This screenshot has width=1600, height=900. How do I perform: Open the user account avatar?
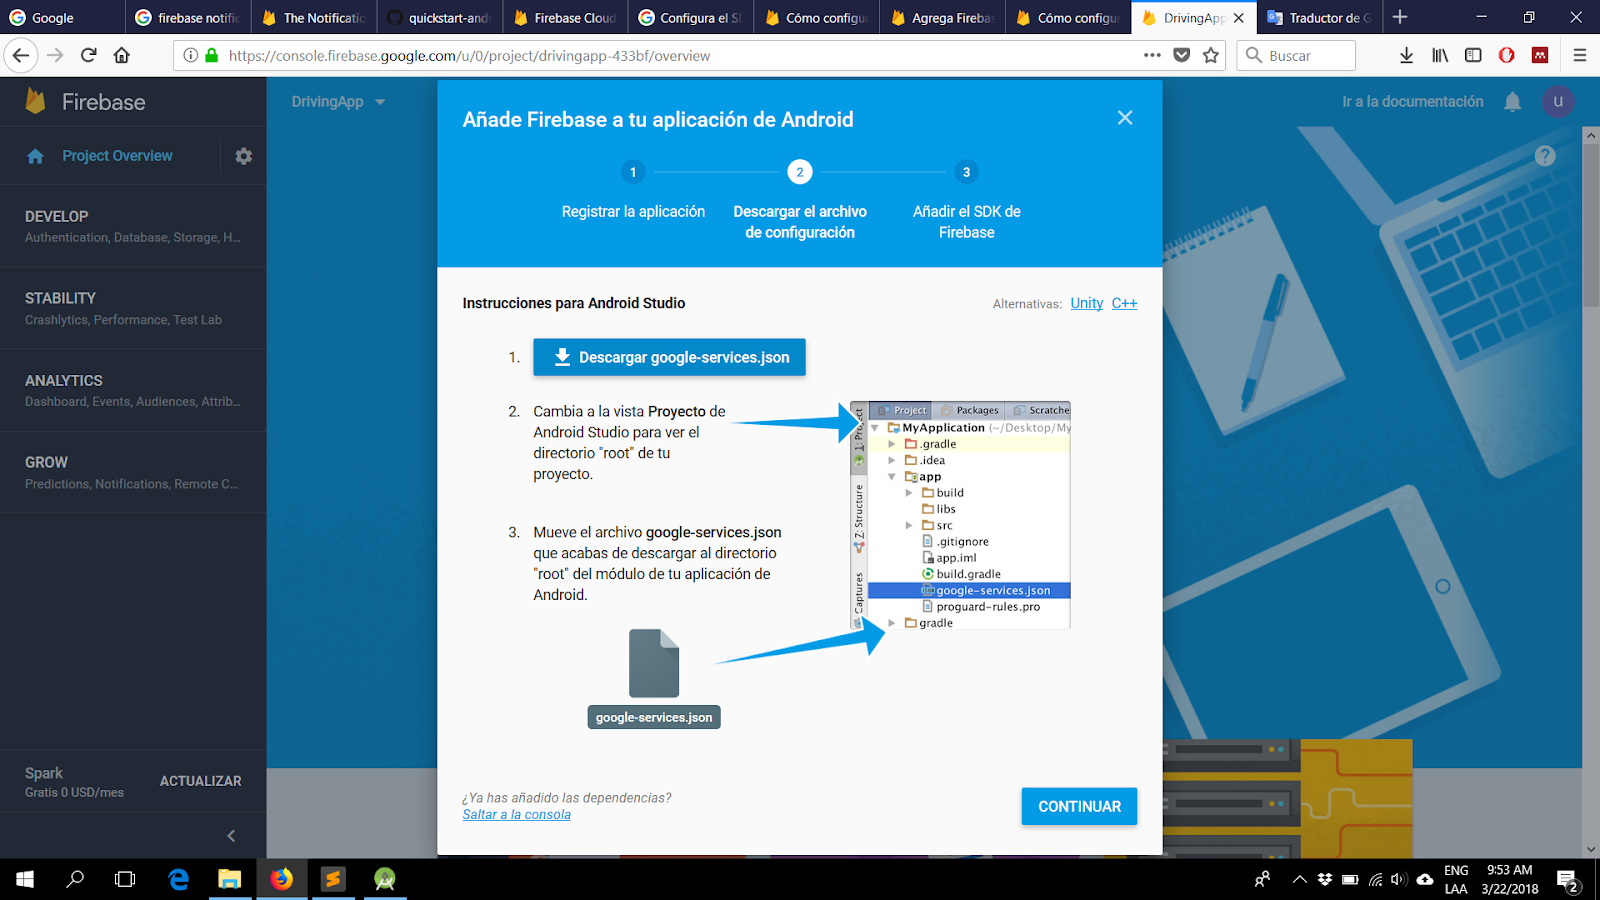coord(1558,102)
